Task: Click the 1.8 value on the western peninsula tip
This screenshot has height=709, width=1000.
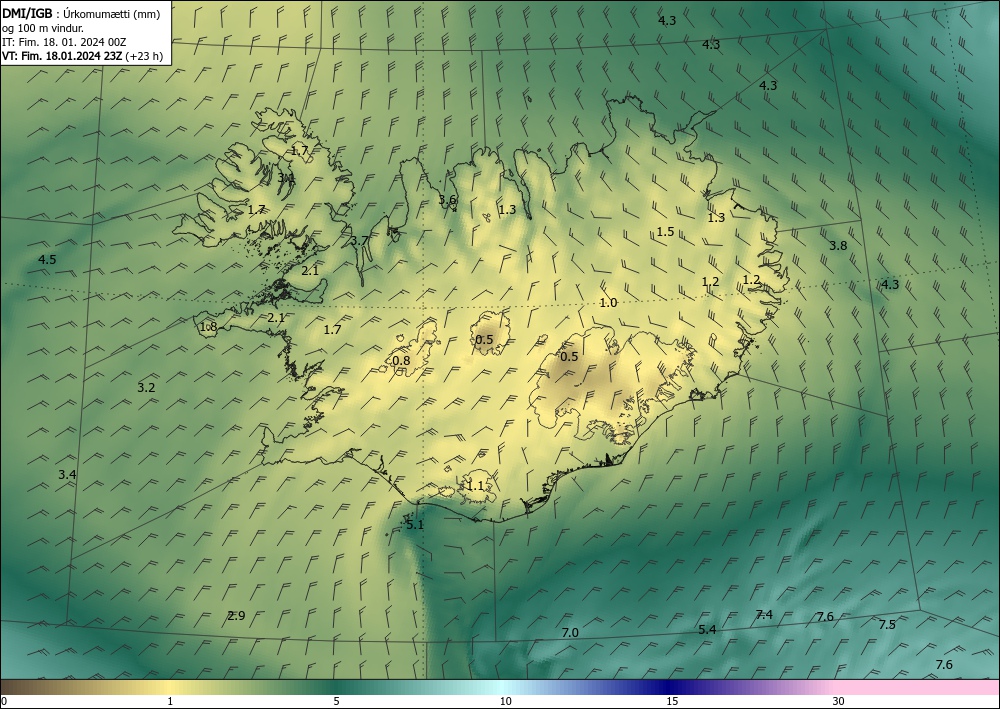Action: point(209,327)
